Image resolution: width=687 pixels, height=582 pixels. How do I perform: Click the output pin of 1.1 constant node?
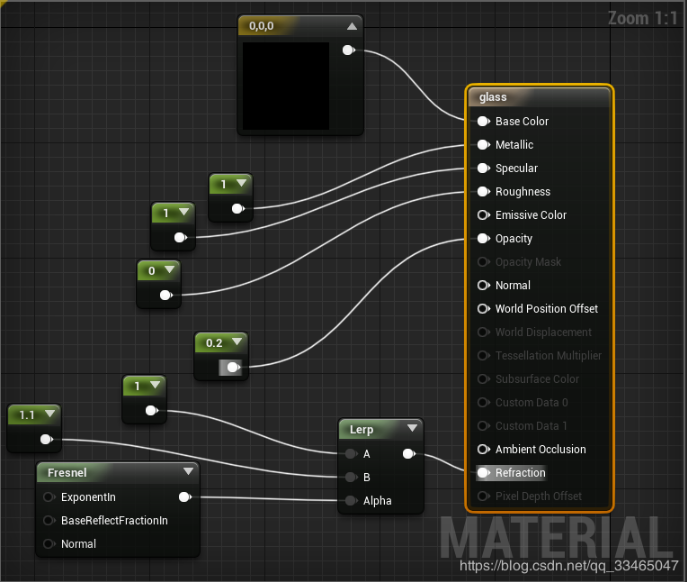[46, 439]
